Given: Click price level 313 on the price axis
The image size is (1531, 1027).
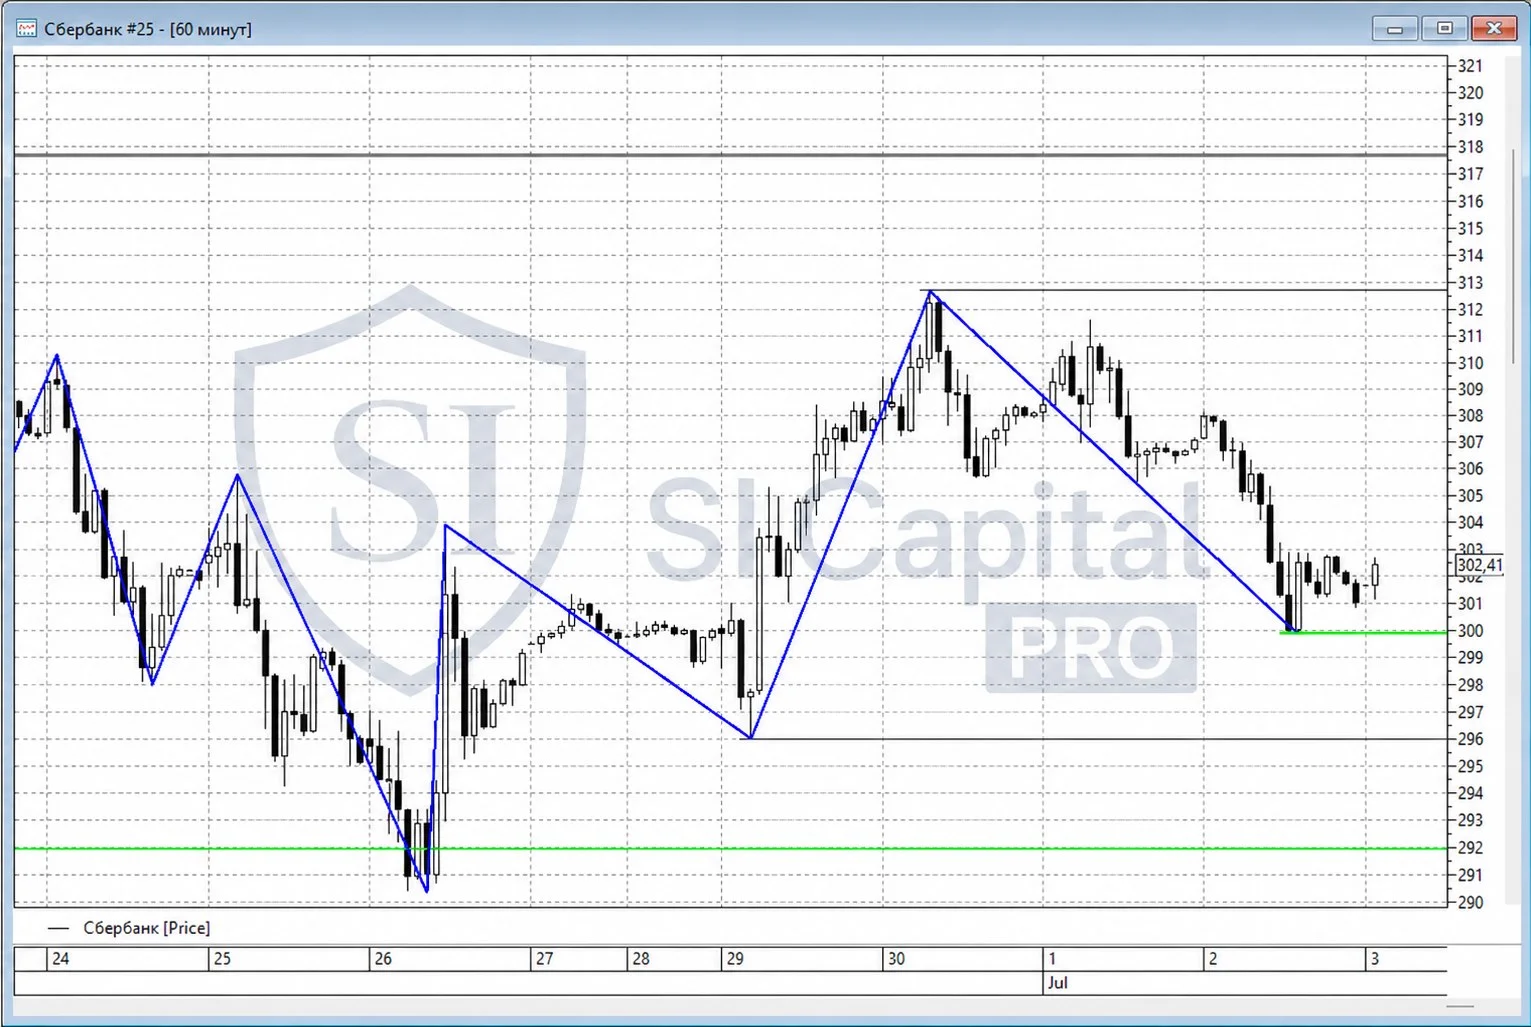Looking at the screenshot, I should point(1470,283).
